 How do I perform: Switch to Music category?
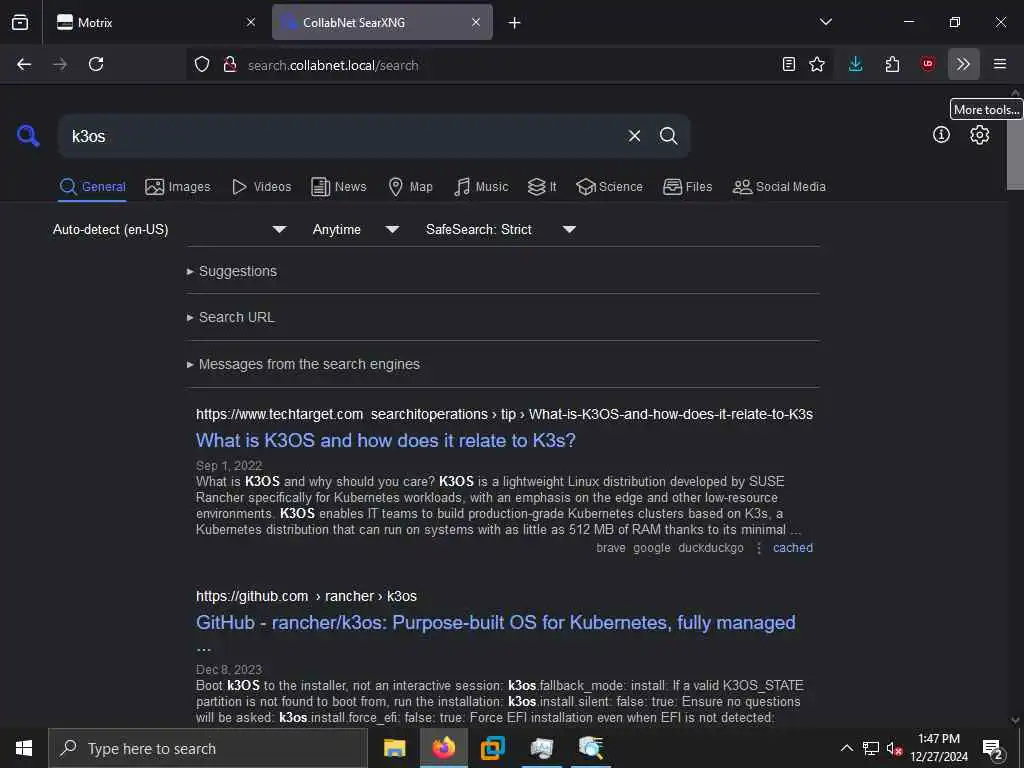[x=481, y=187]
